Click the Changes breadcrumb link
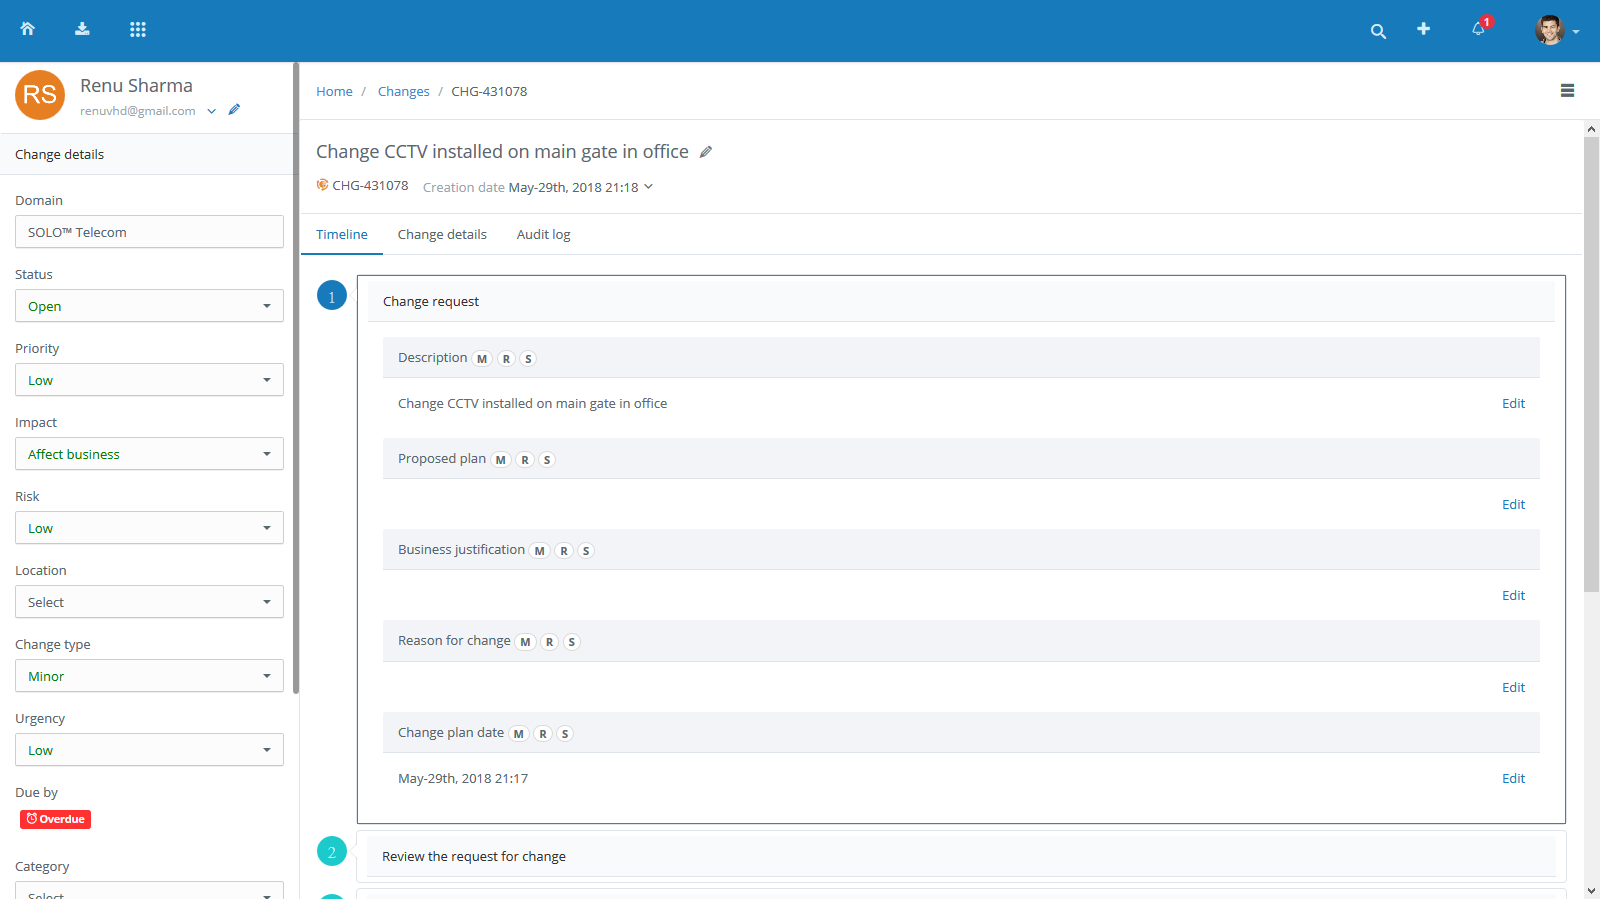Screen dimensions: 1600x899 [x=403, y=91]
